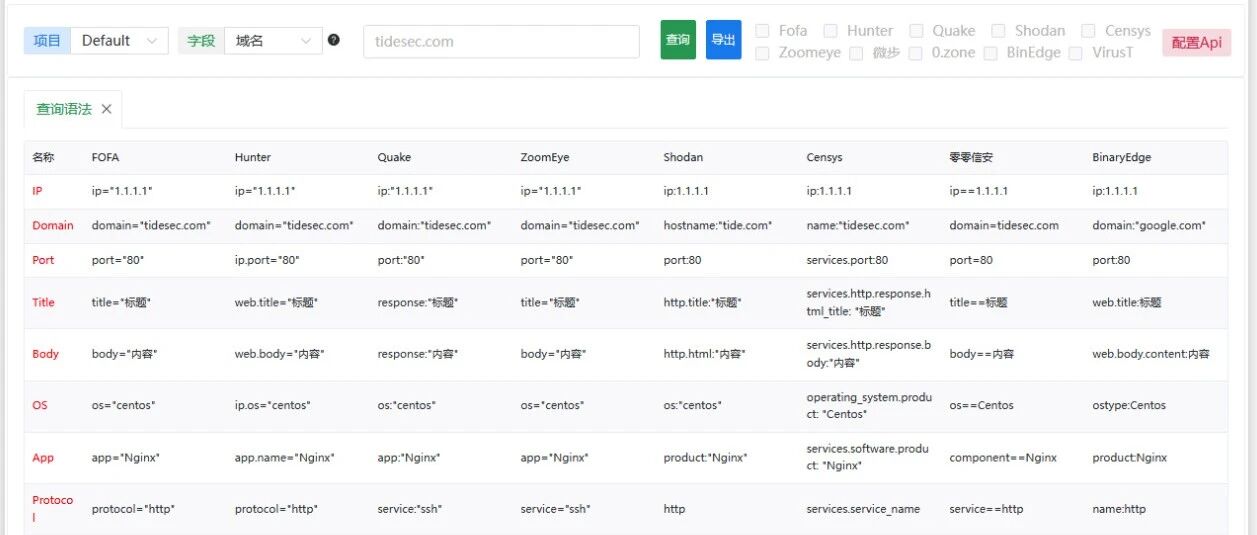Enable the 0.zone checkbox
The image size is (1257, 535).
(915, 53)
